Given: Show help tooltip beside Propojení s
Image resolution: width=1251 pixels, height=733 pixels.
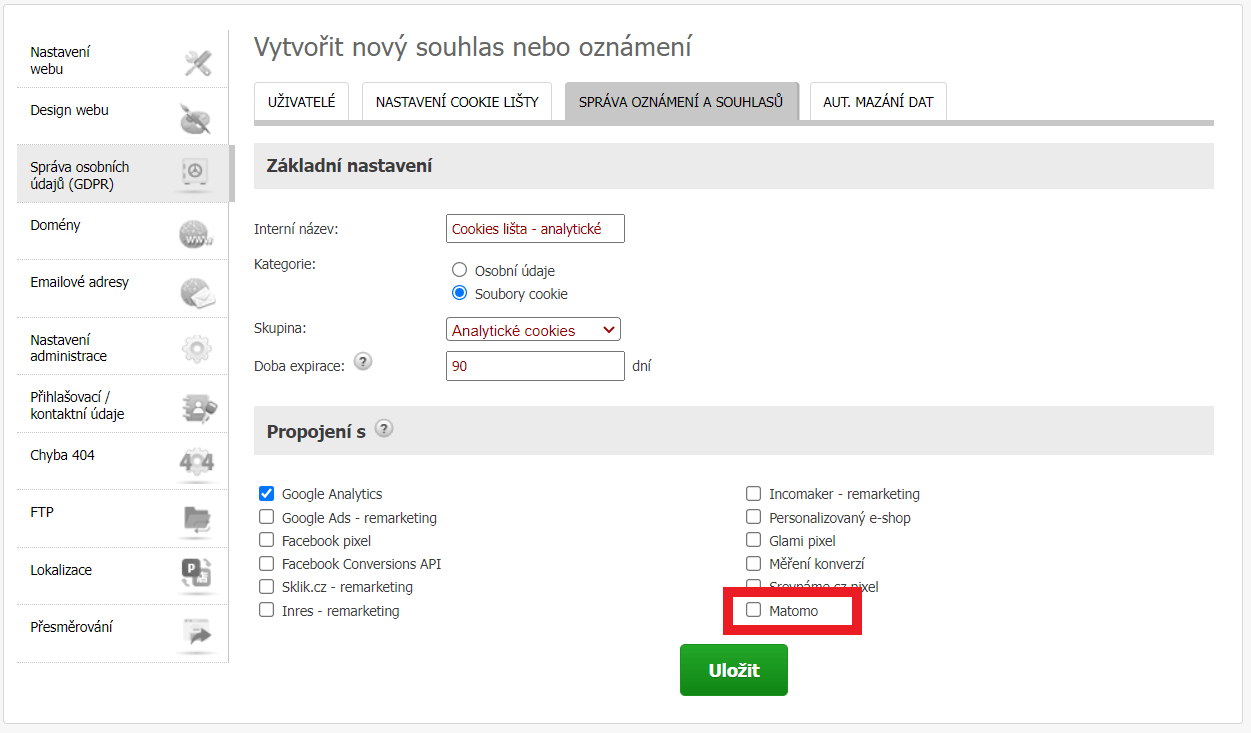Looking at the screenshot, I should (x=384, y=429).
